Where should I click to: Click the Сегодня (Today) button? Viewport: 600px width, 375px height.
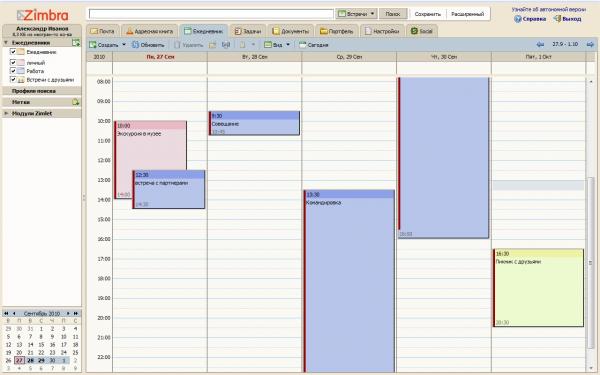click(313, 45)
